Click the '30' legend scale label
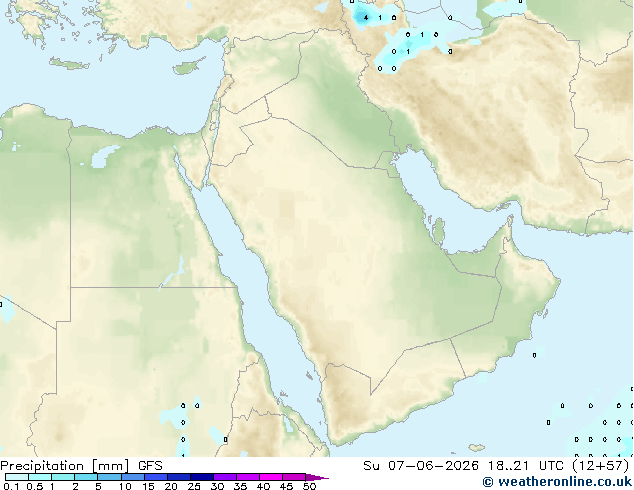The image size is (634, 490). click(x=217, y=486)
